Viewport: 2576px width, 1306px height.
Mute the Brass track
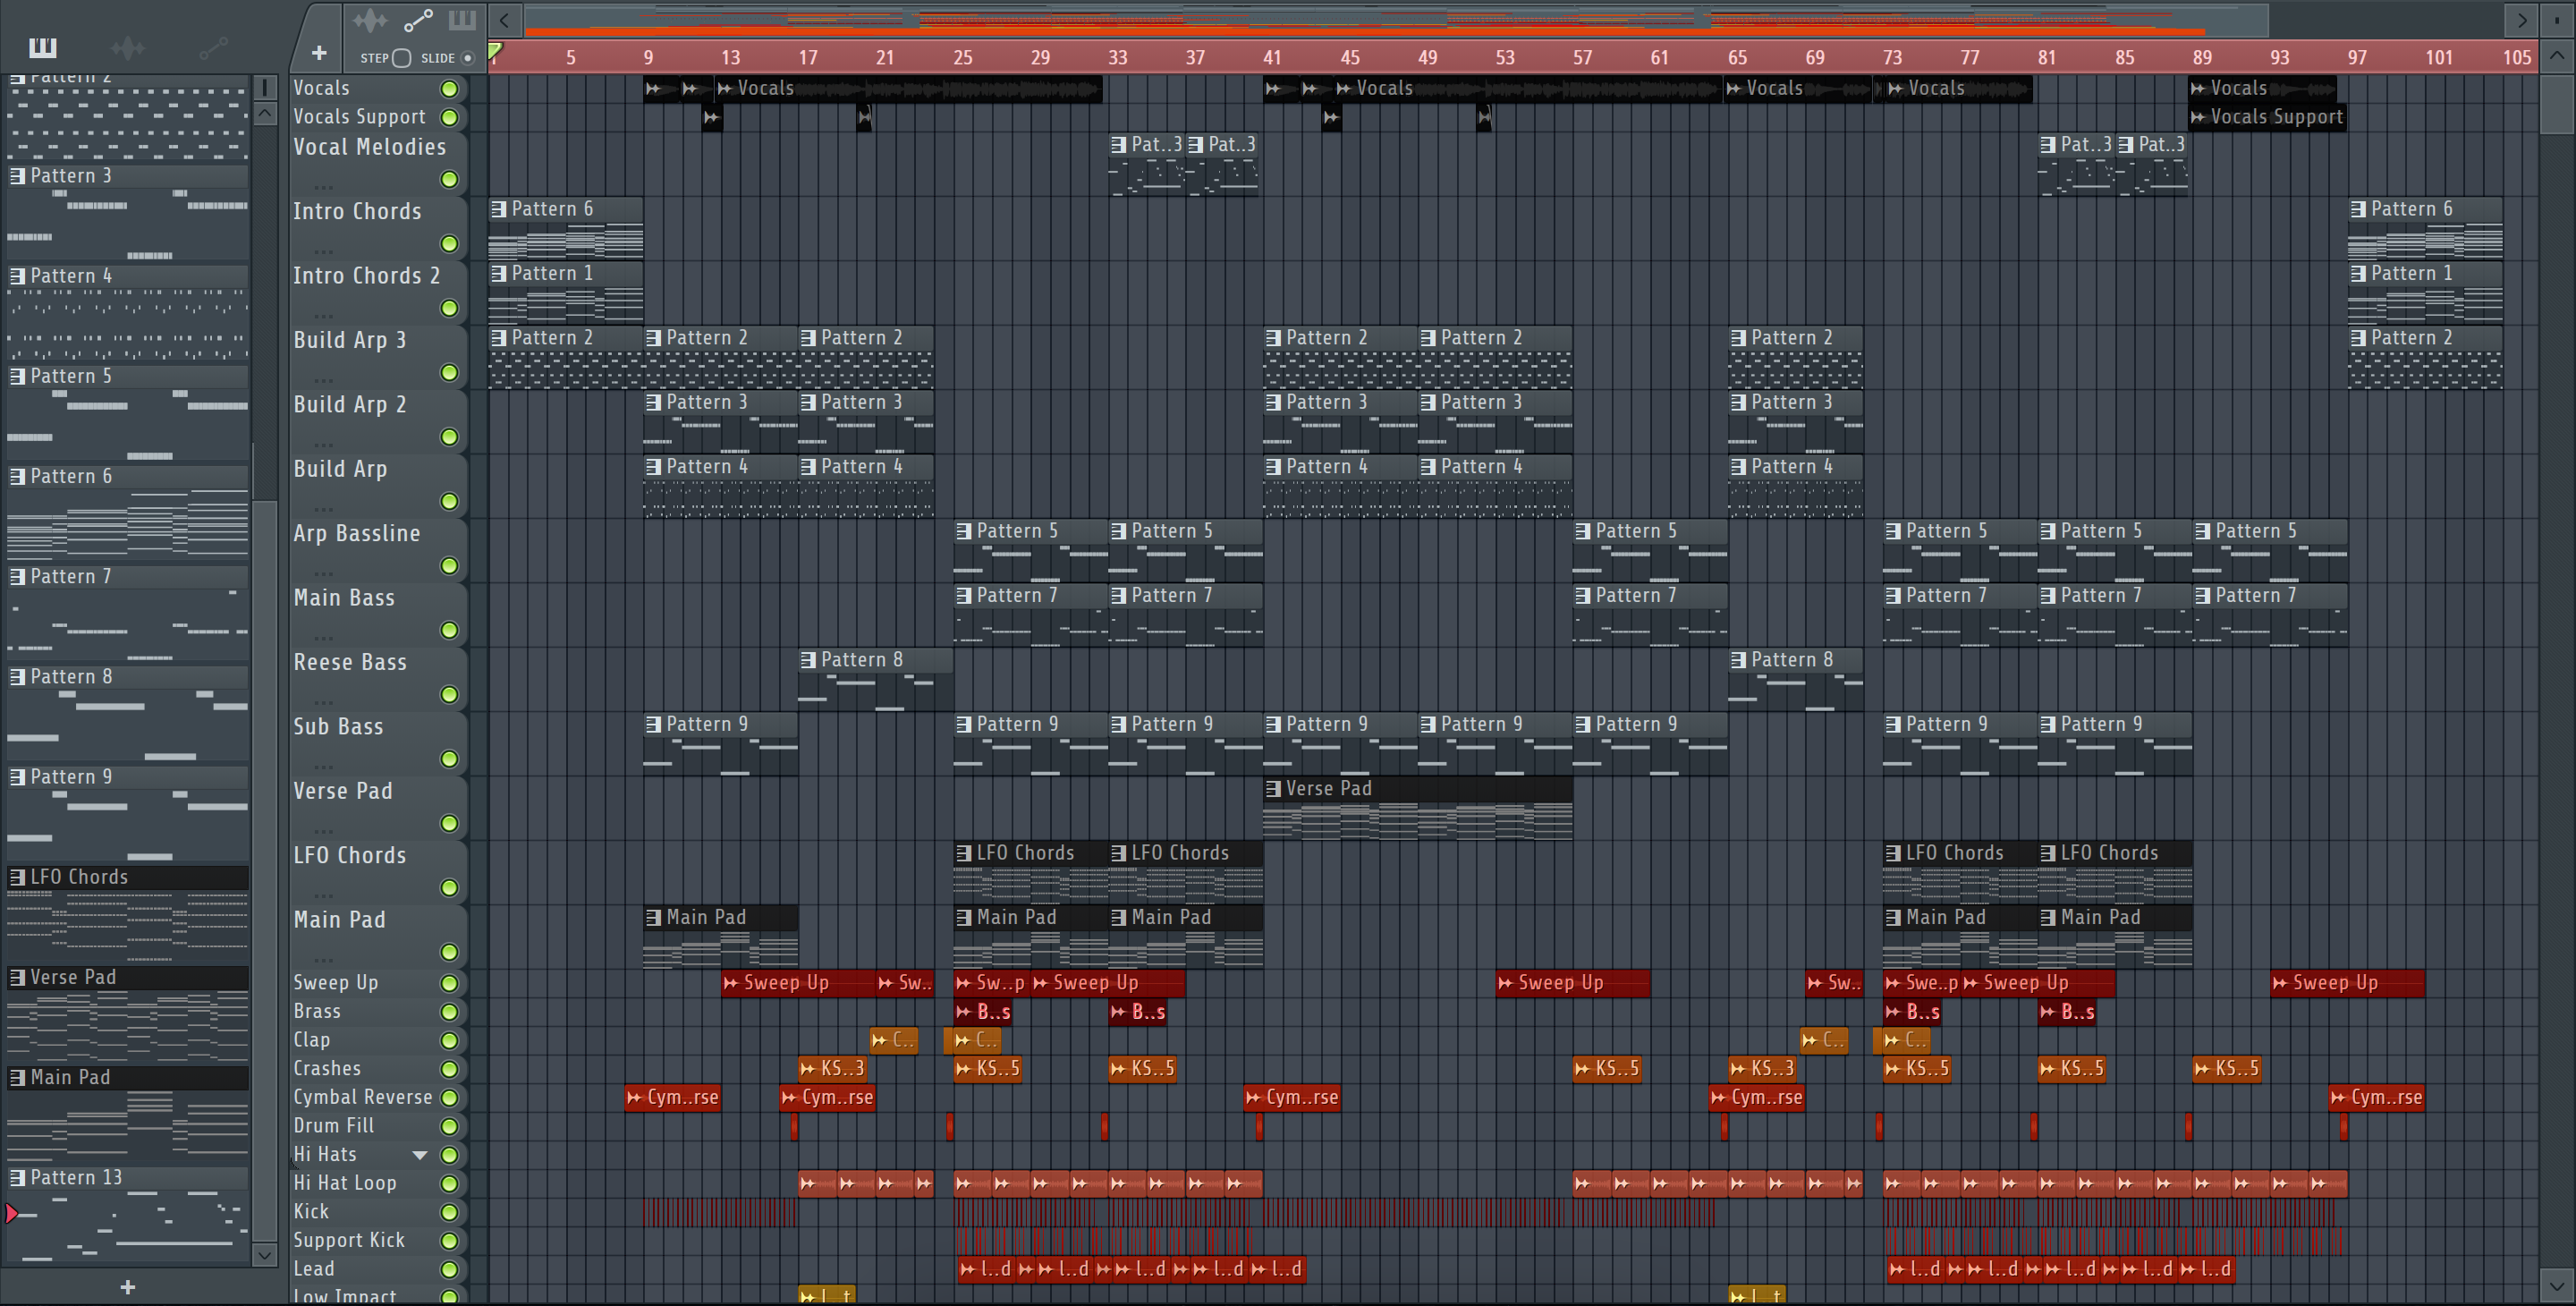[x=450, y=1012]
